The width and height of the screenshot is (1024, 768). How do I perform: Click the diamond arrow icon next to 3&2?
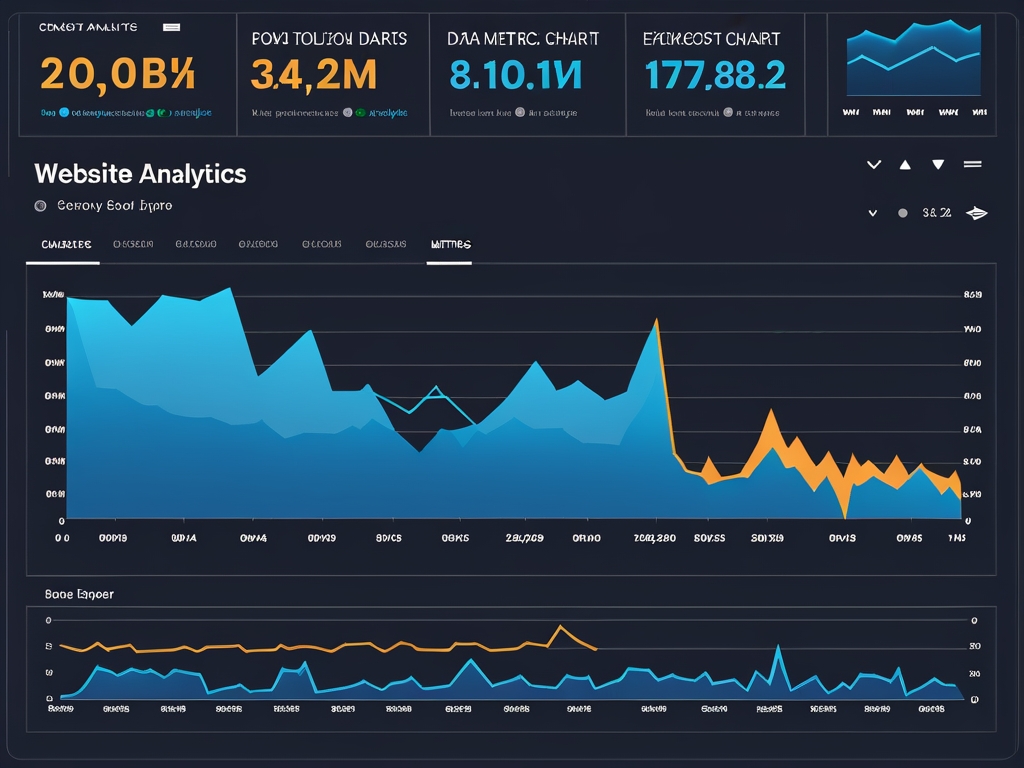pos(977,213)
